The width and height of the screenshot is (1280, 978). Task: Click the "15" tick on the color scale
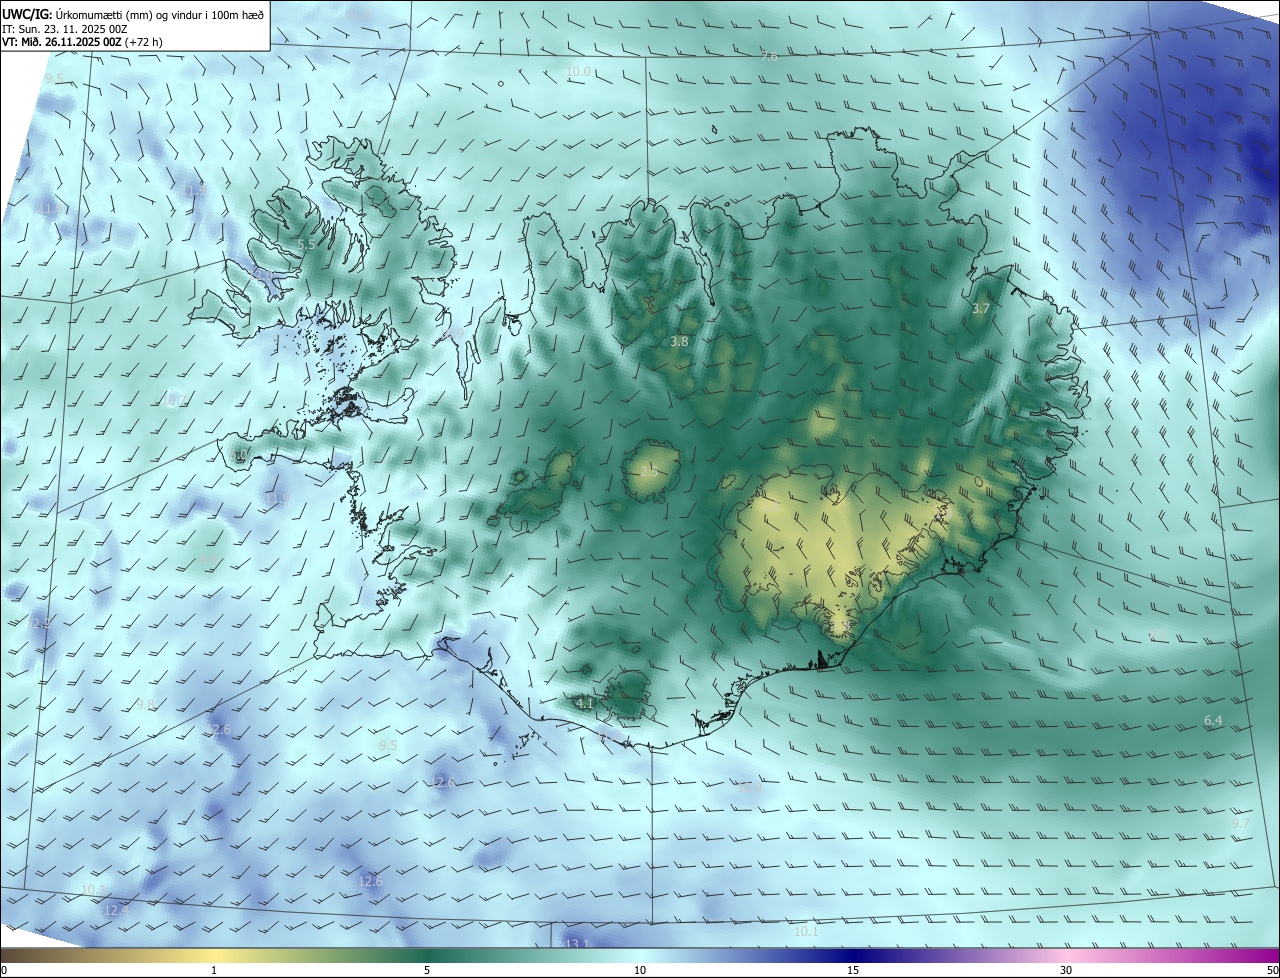point(853,970)
